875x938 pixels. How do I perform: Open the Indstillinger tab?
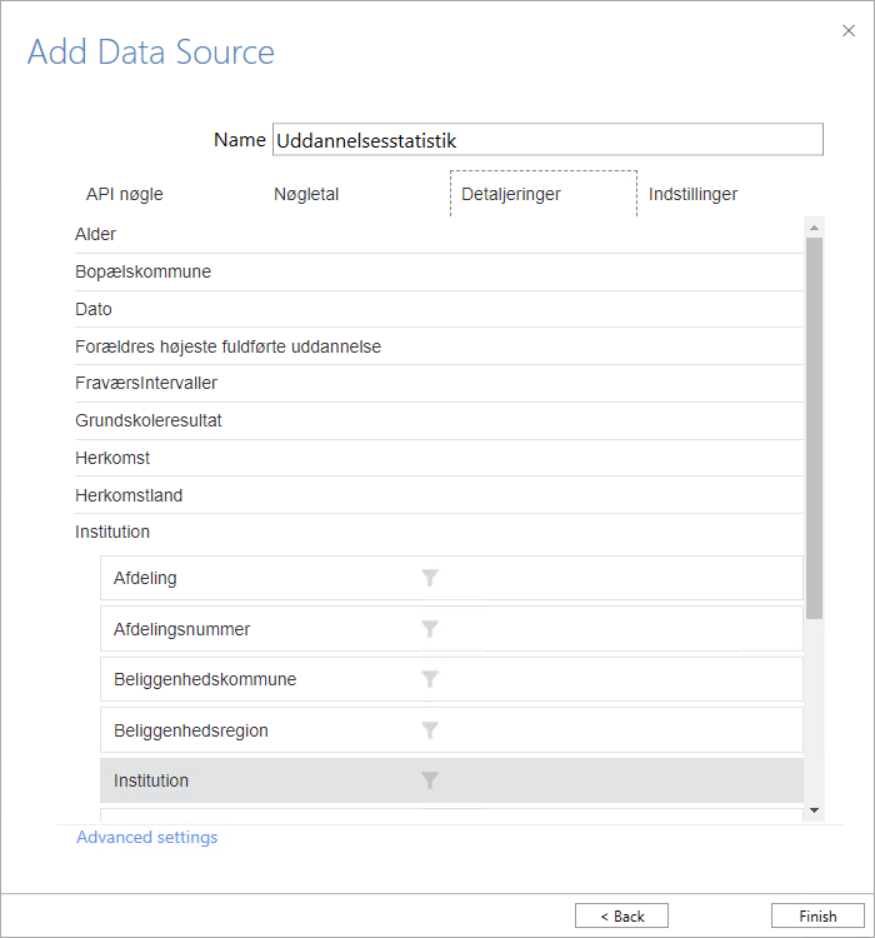[x=693, y=194]
